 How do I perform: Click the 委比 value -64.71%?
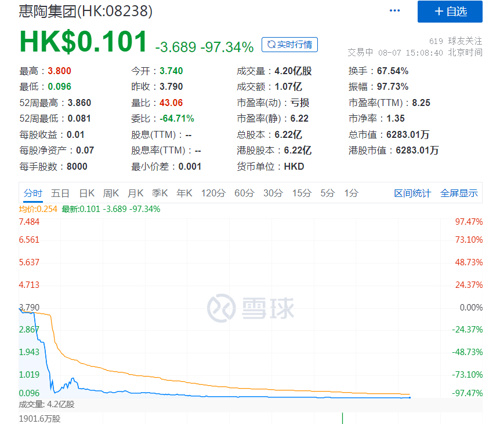click(x=177, y=118)
